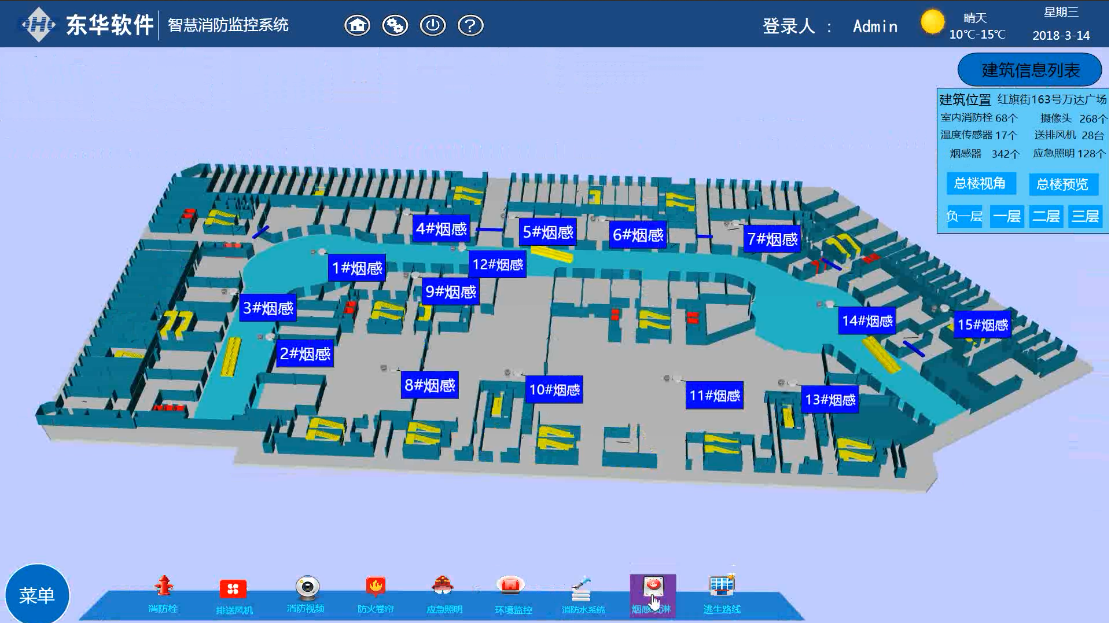Image resolution: width=1109 pixels, height=623 pixels.
Task: Click the 总楼视角 button
Action: coord(981,184)
